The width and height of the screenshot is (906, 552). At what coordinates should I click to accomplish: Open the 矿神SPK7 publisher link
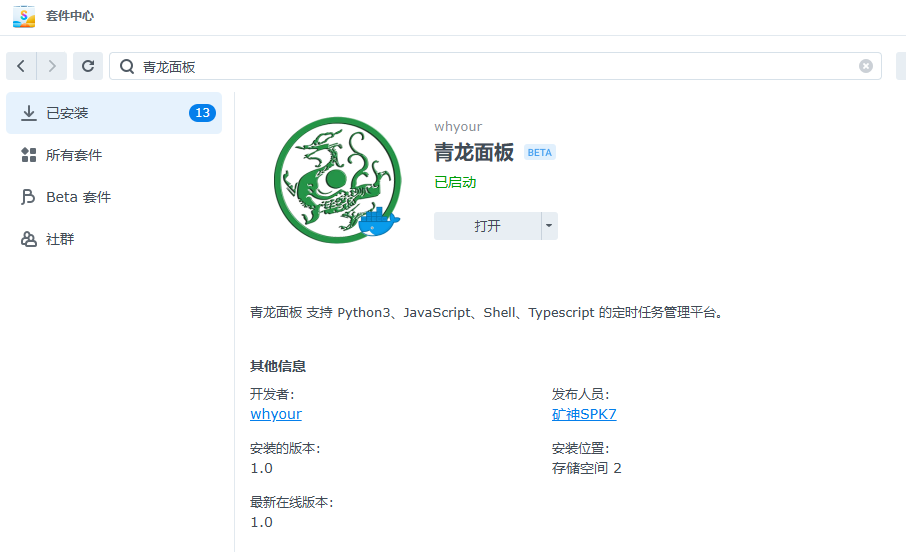584,414
